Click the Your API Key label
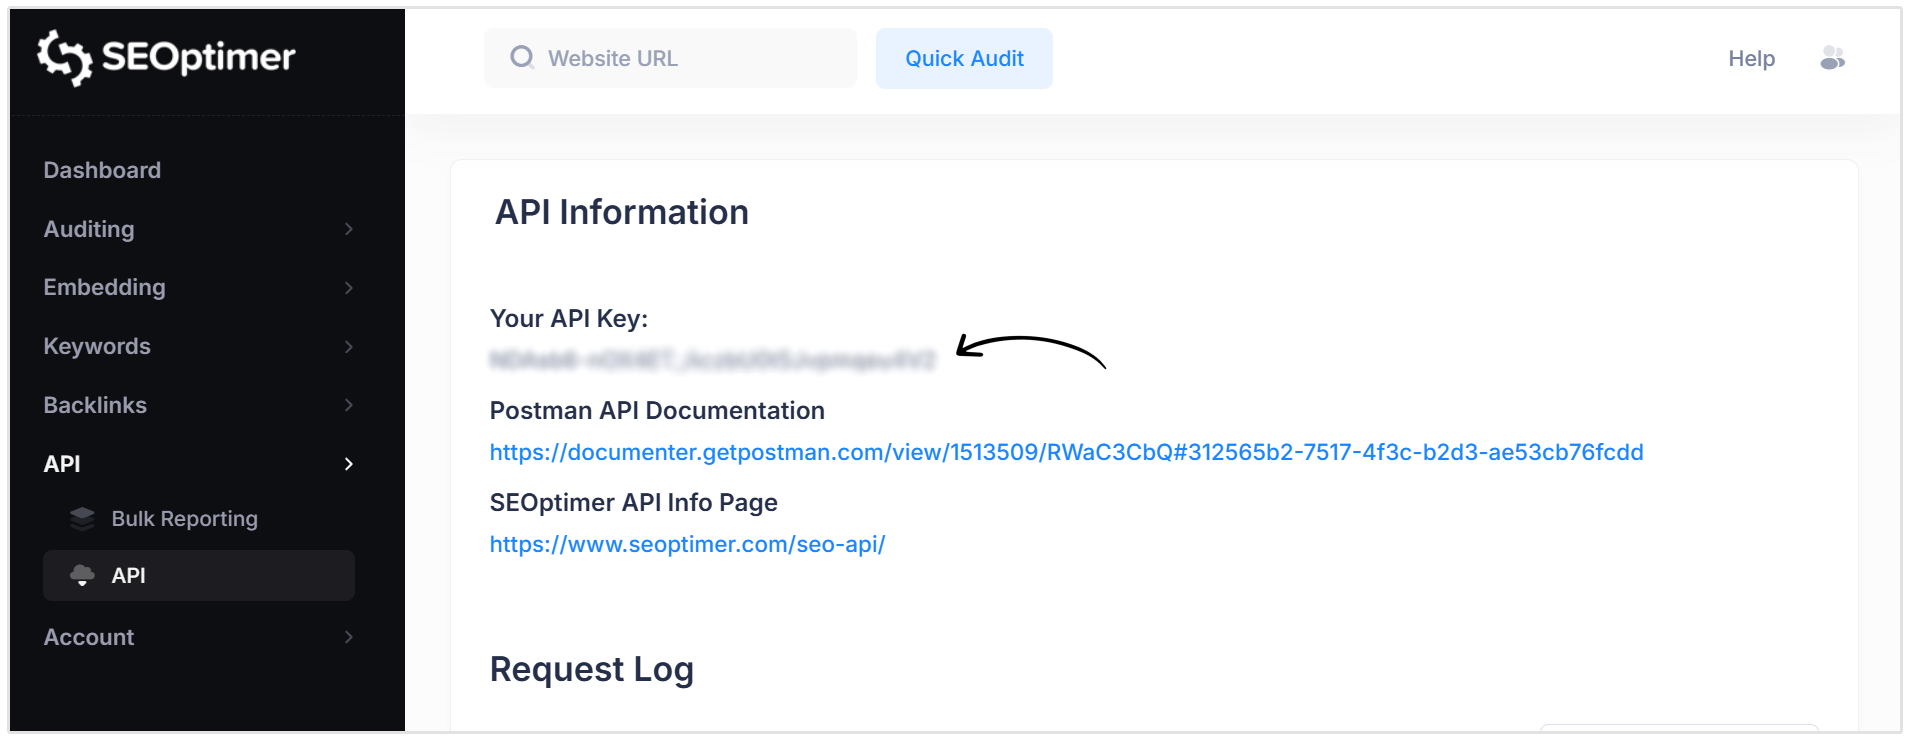1910x740 pixels. click(x=569, y=318)
